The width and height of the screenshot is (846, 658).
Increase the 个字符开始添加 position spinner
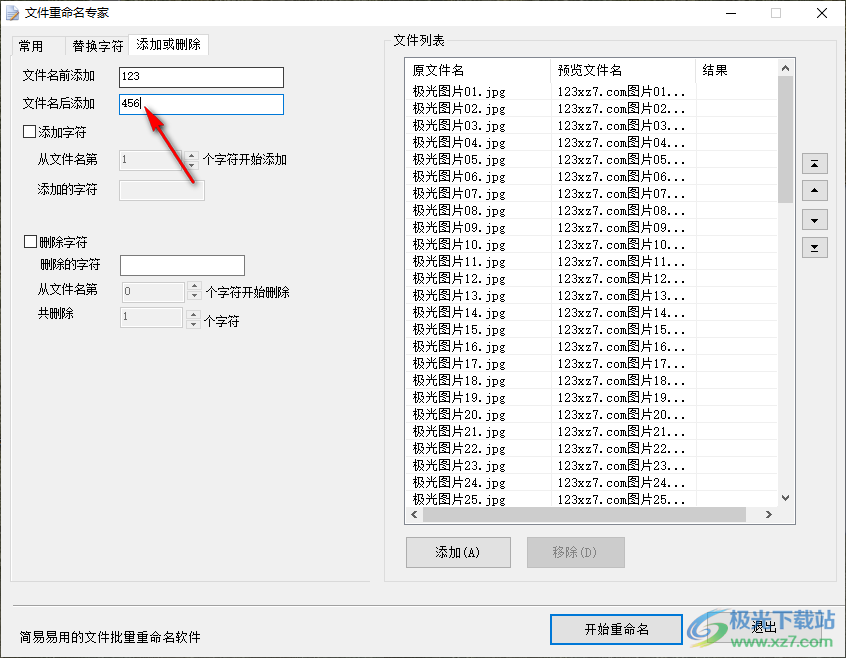pos(192,155)
